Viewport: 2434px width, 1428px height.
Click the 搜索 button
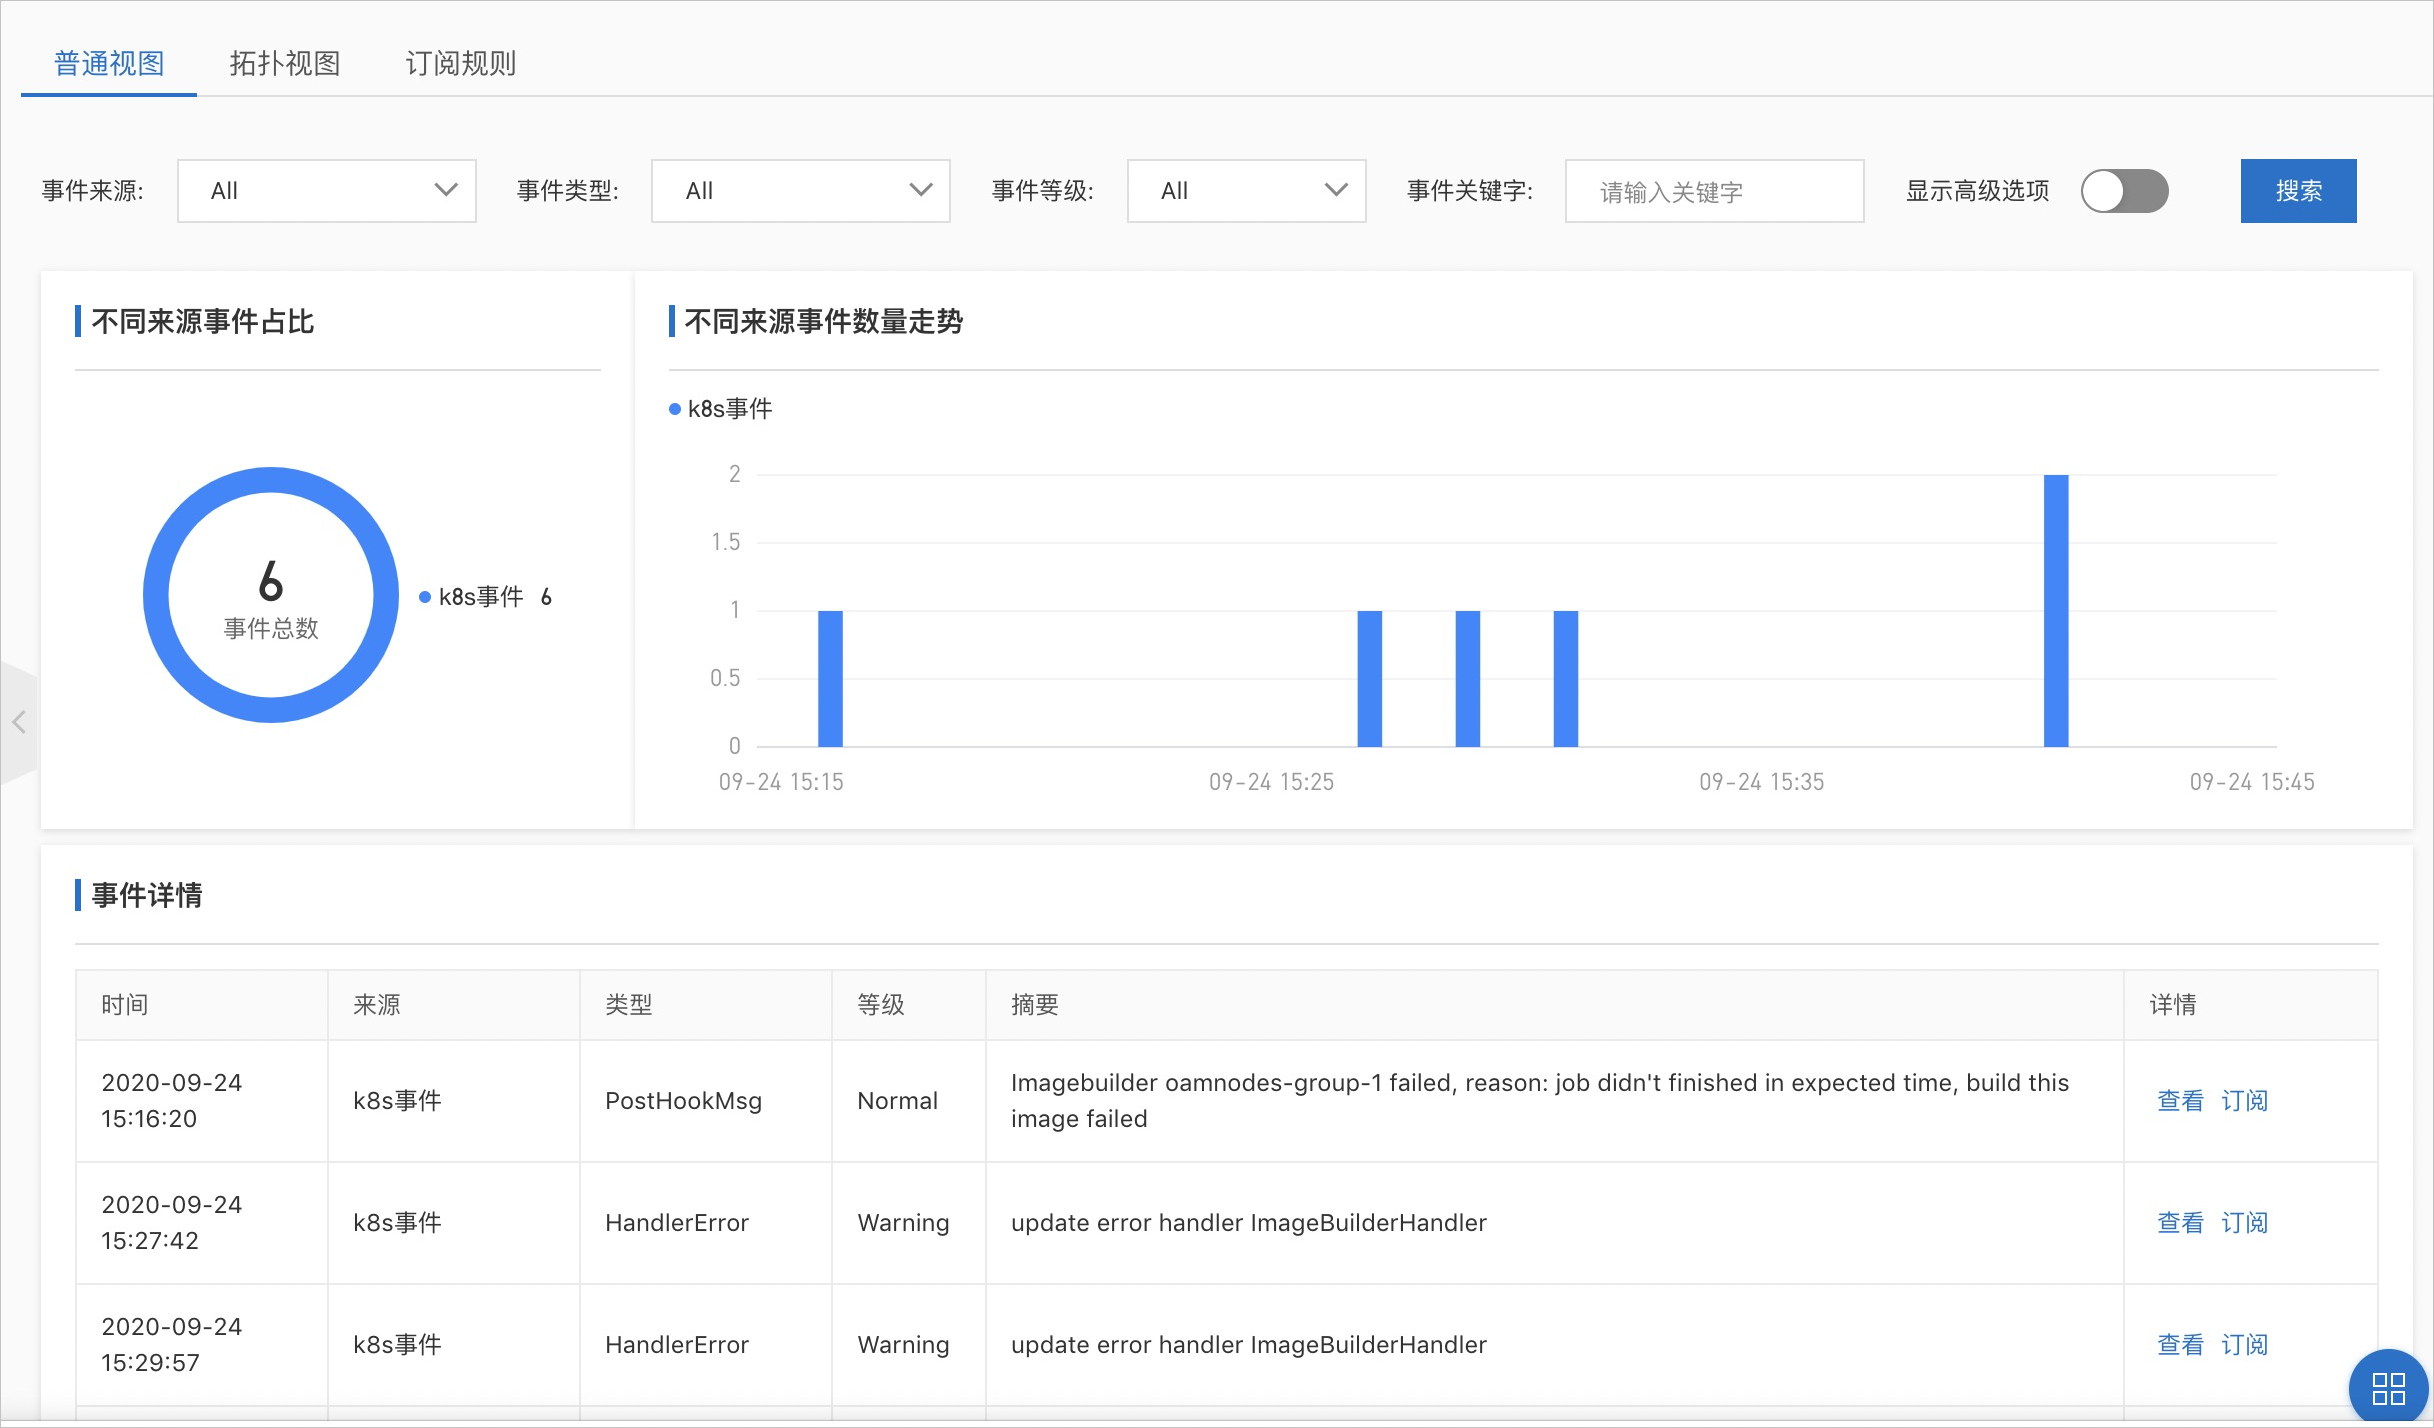click(x=2298, y=191)
